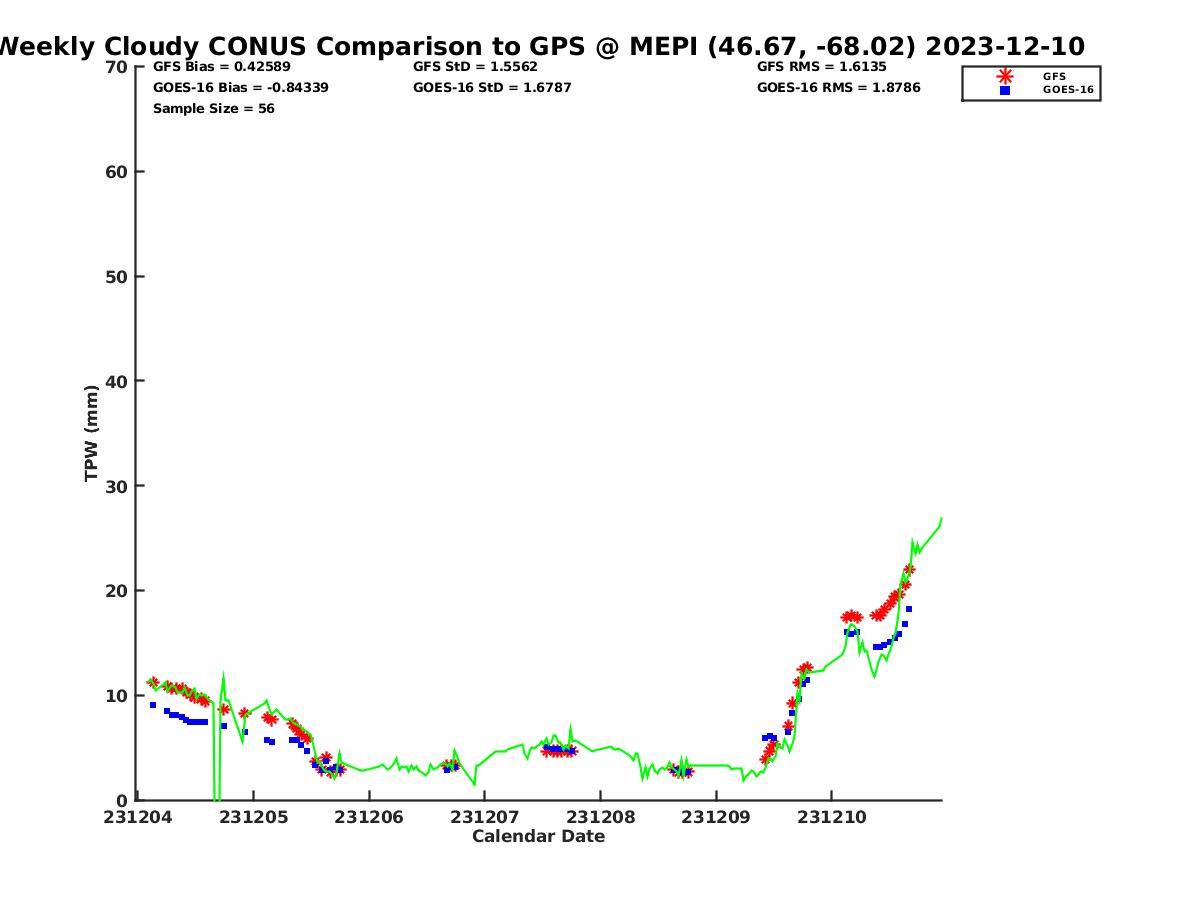
Task: Click the blue GOES-16 square in legend
Action: tap(1005, 90)
